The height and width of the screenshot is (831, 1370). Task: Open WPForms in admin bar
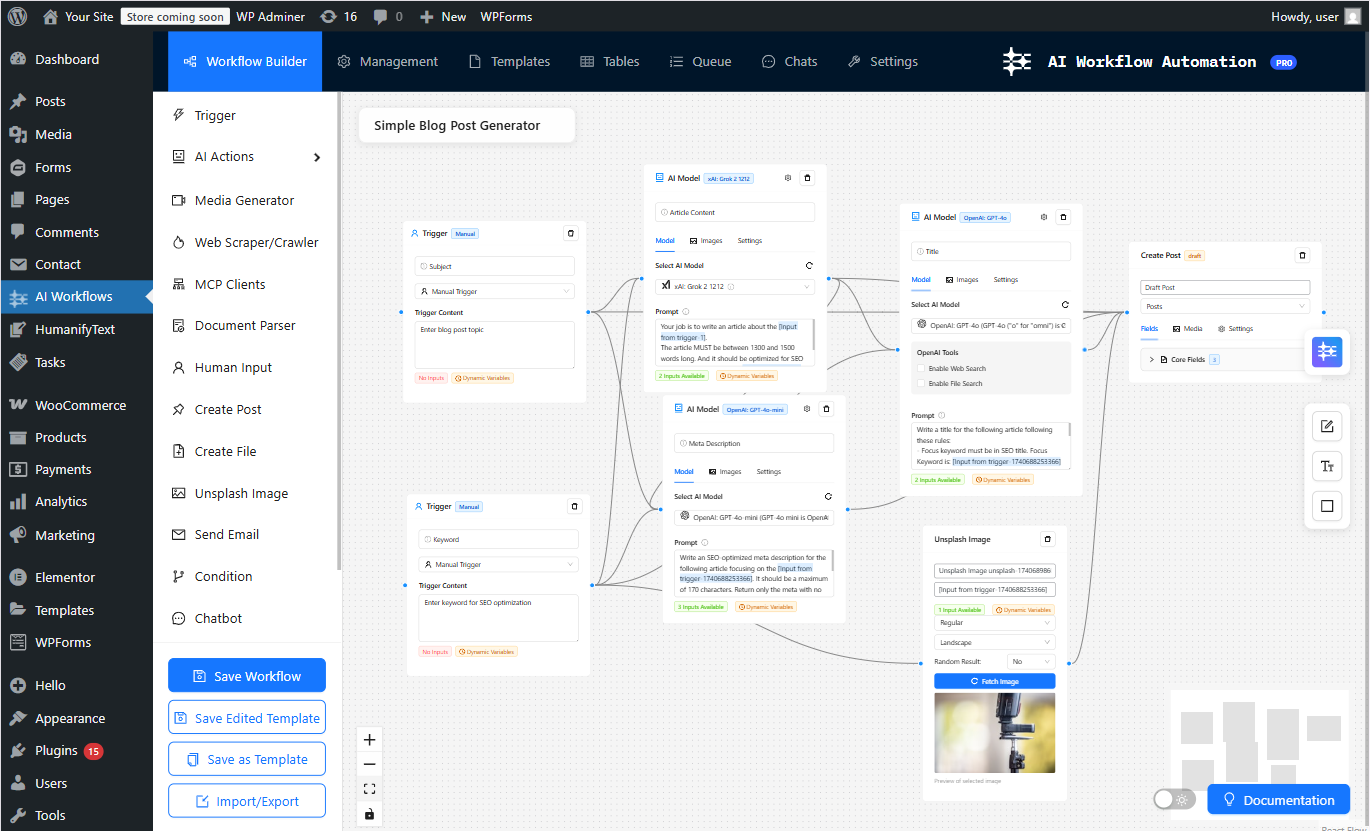point(506,16)
